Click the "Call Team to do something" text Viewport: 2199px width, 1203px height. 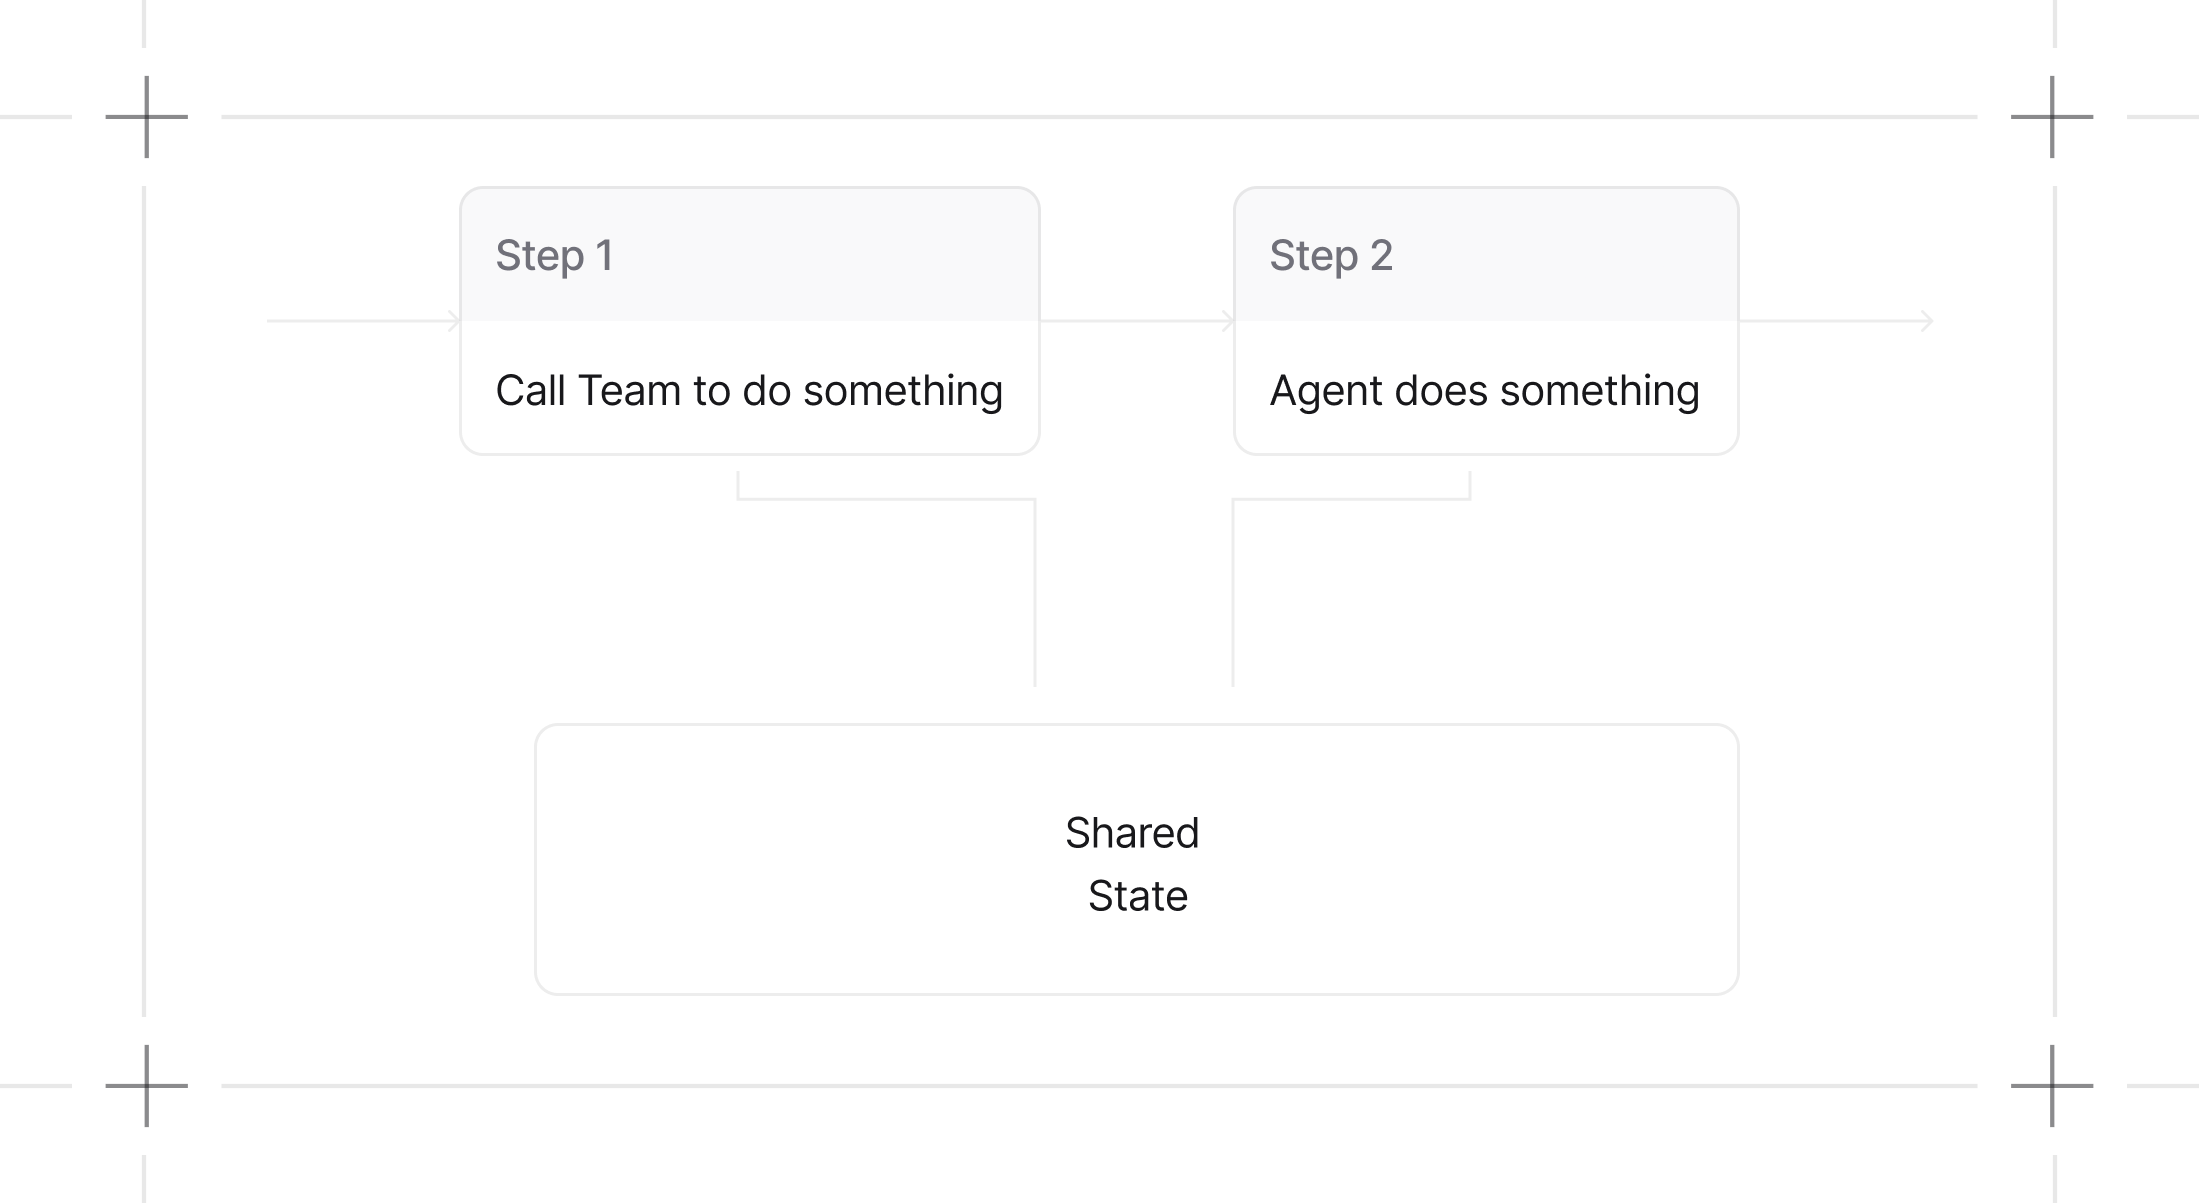[x=749, y=391]
